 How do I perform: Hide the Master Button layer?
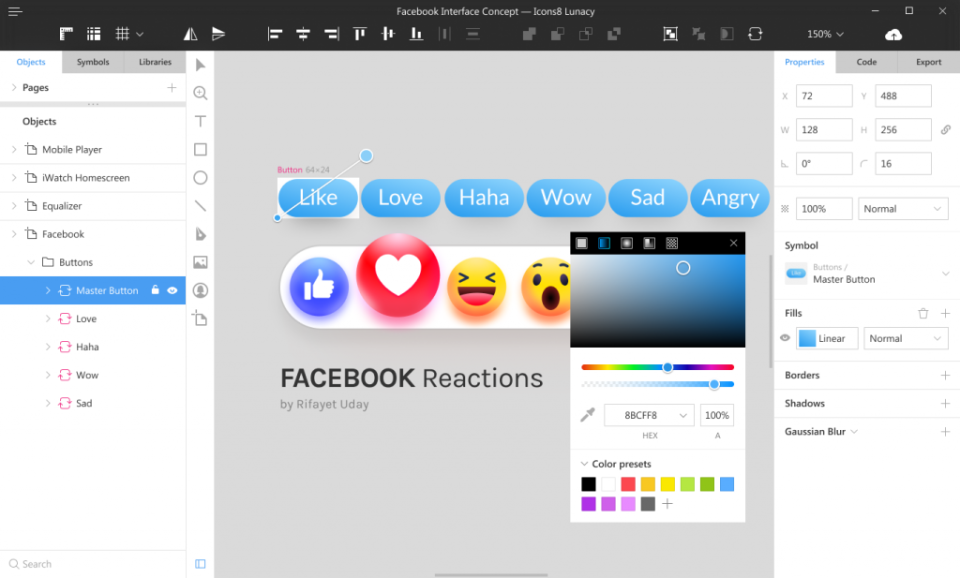(x=173, y=290)
